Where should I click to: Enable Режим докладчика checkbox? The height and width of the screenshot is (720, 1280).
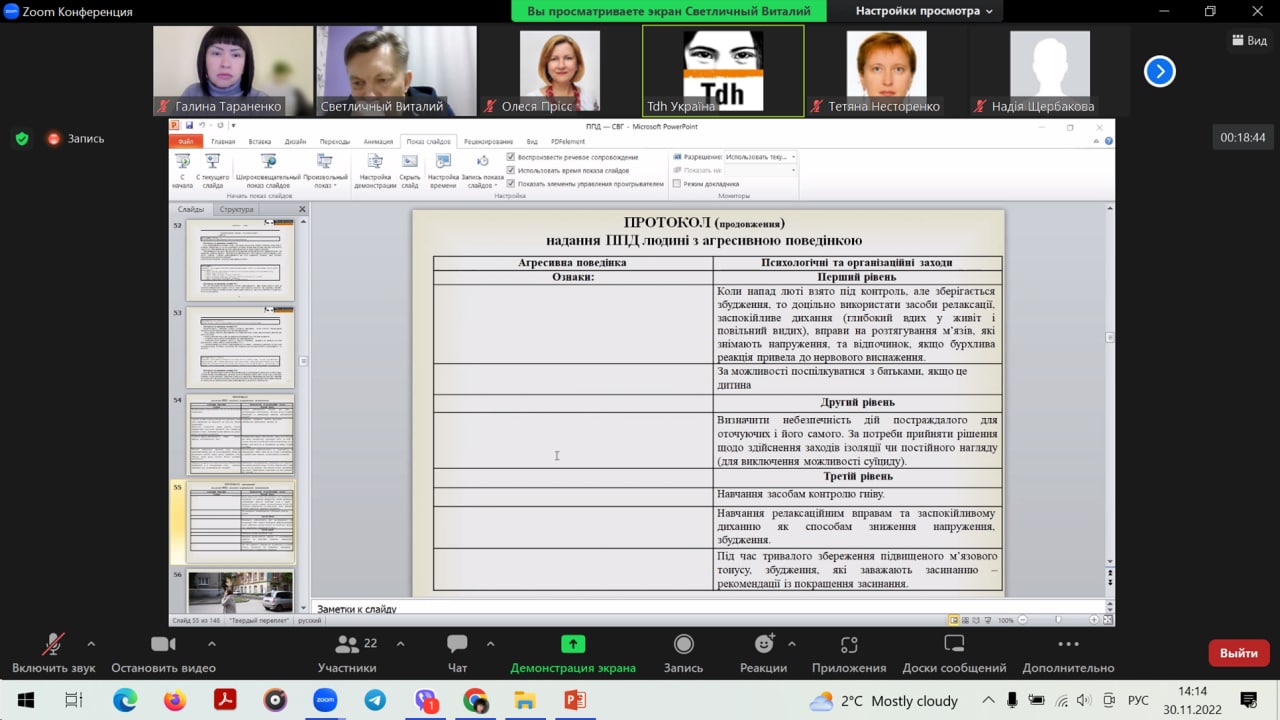tap(677, 184)
